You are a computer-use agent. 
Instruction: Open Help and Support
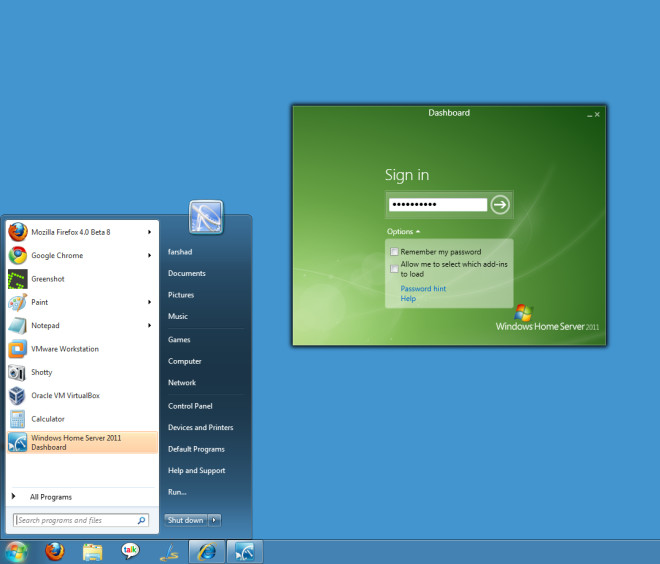(196, 471)
